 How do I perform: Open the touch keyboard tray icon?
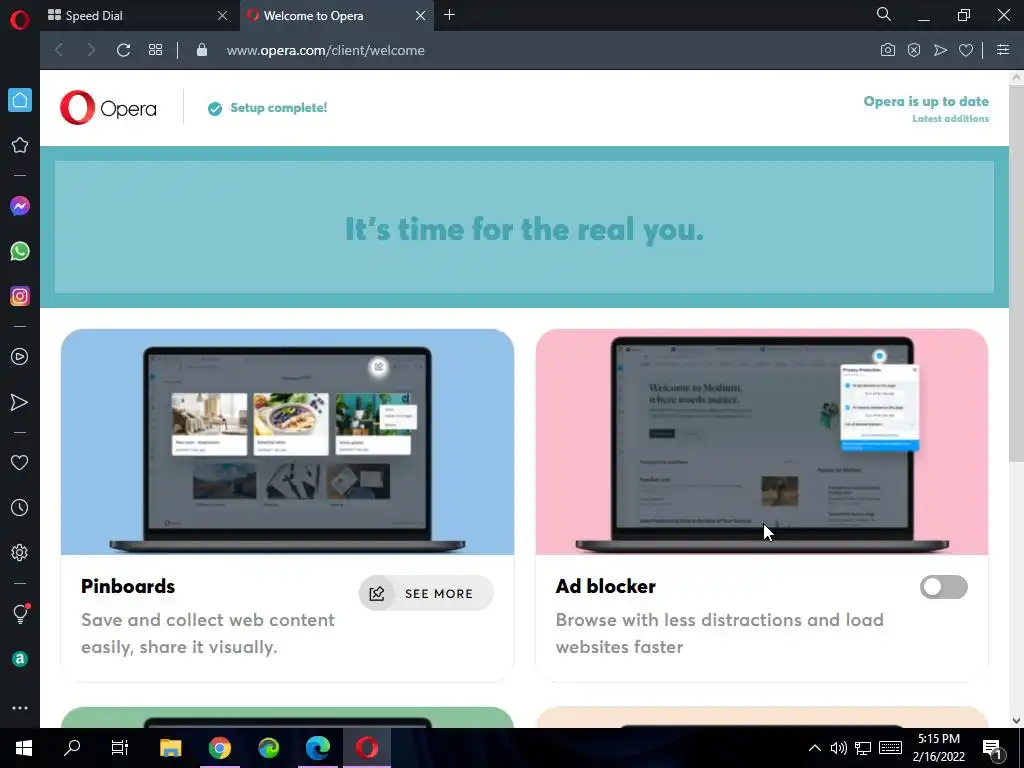[890, 748]
